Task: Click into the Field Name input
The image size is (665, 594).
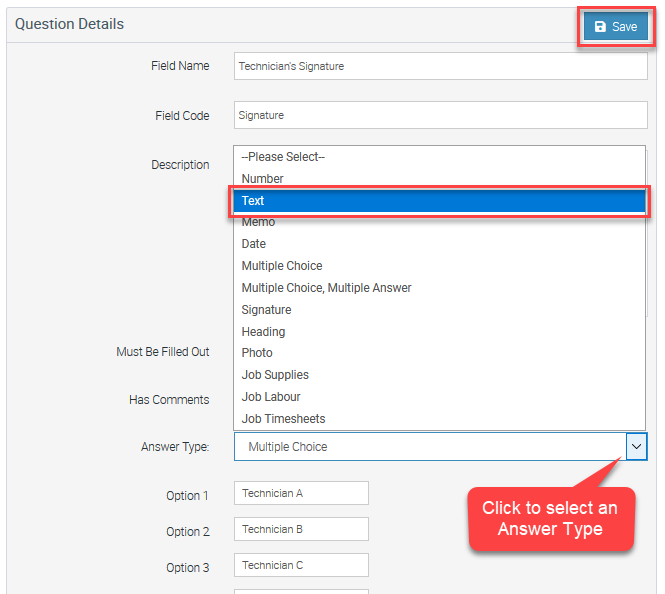Action: pyautogui.click(x=441, y=66)
